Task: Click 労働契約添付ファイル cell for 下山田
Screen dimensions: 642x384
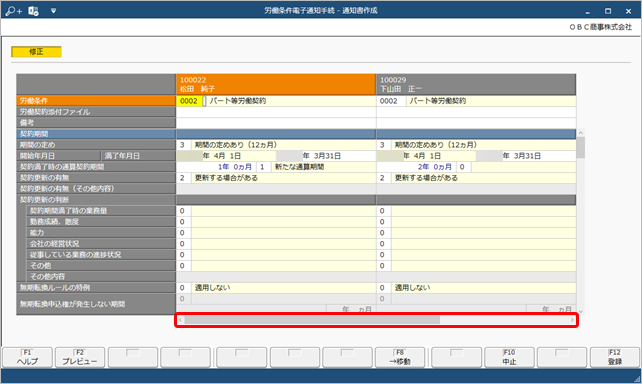Action: 476,112
